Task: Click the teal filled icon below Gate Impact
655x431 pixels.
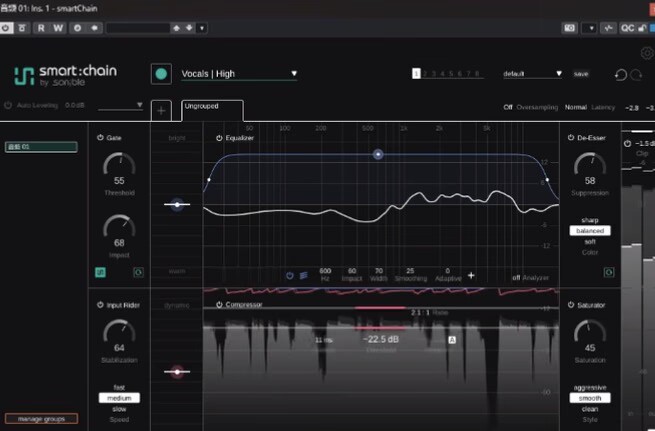Action: (x=100, y=272)
